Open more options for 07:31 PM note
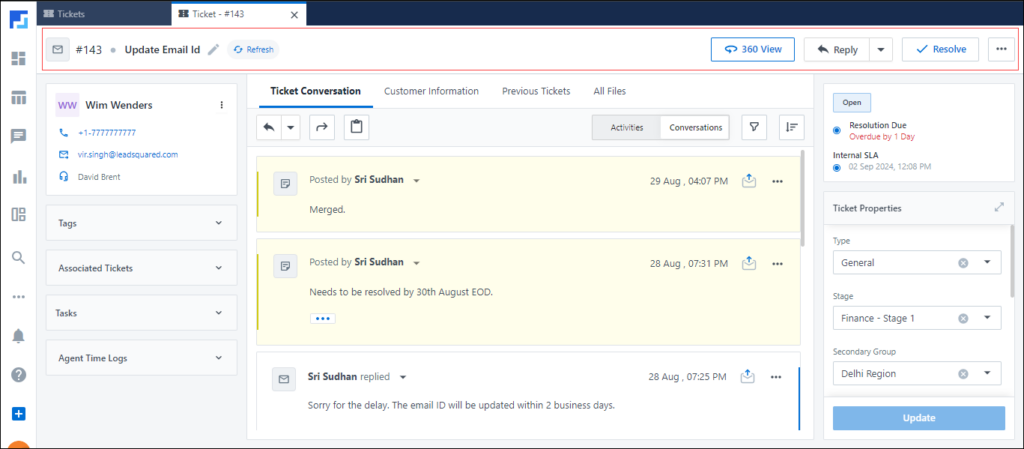1024x449 pixels. [777, 264]
